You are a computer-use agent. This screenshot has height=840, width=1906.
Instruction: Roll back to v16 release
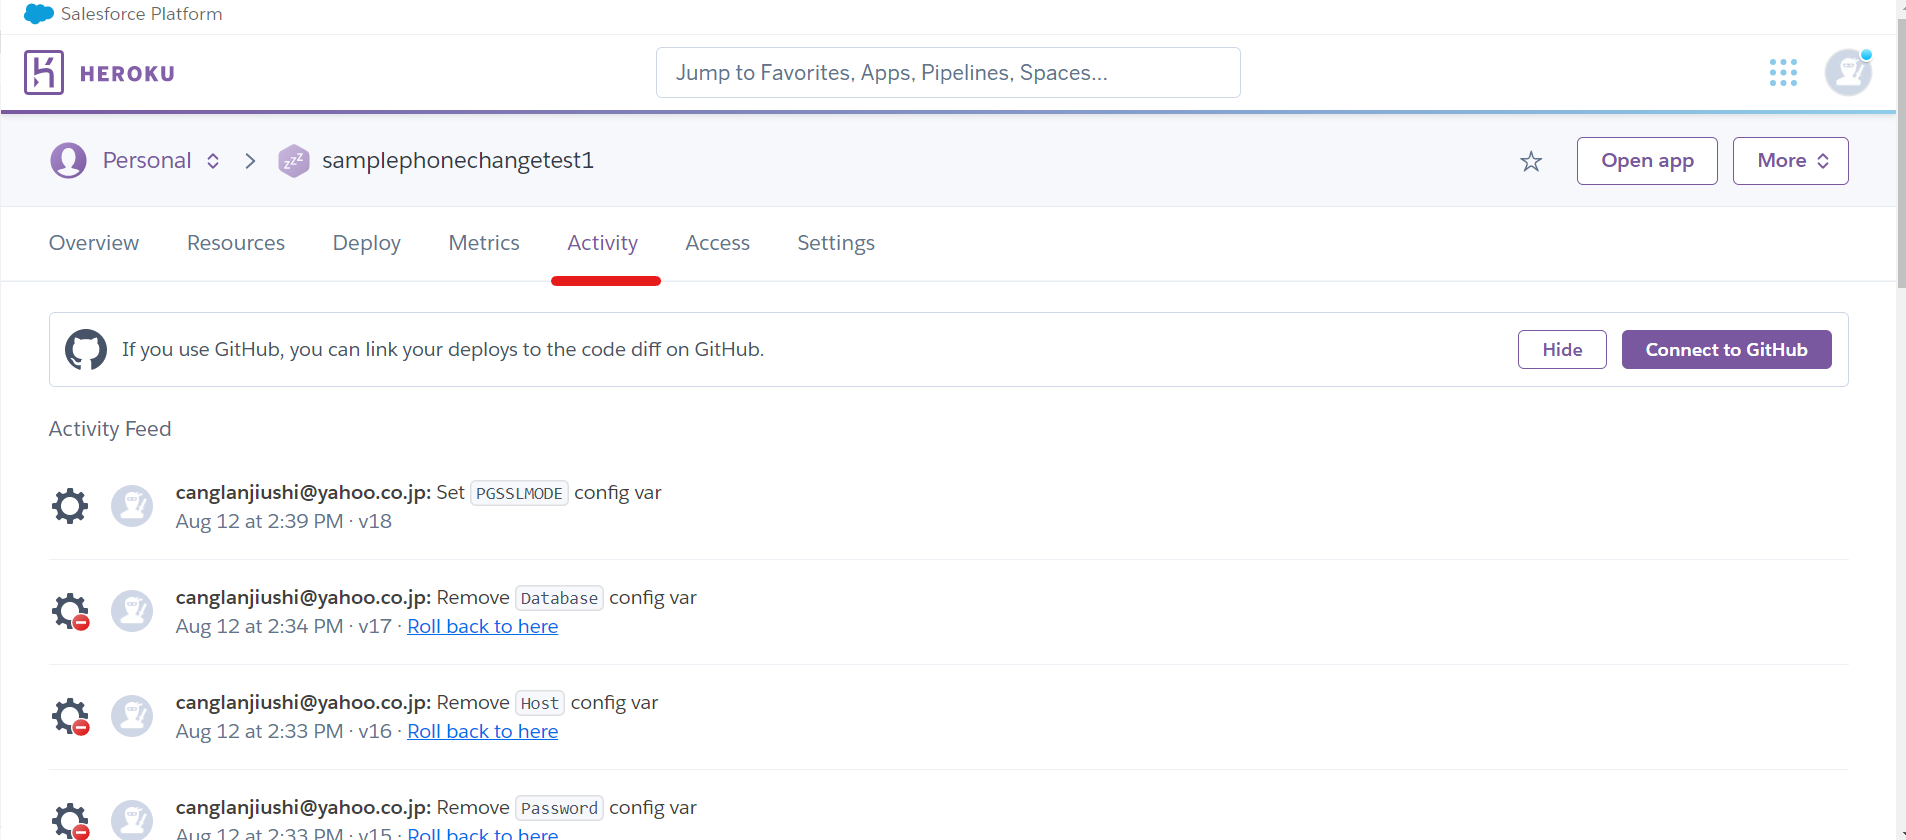click(482, 731)
